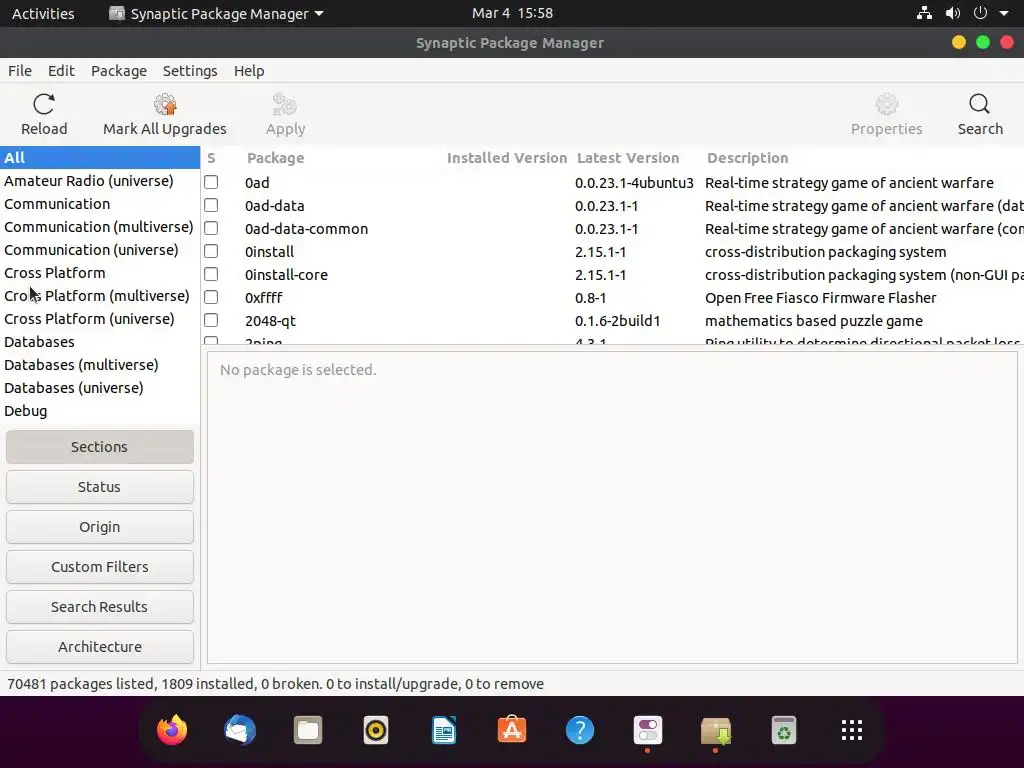
Task: Click the Architecture filter button
Action: click(x=99, y=647)
